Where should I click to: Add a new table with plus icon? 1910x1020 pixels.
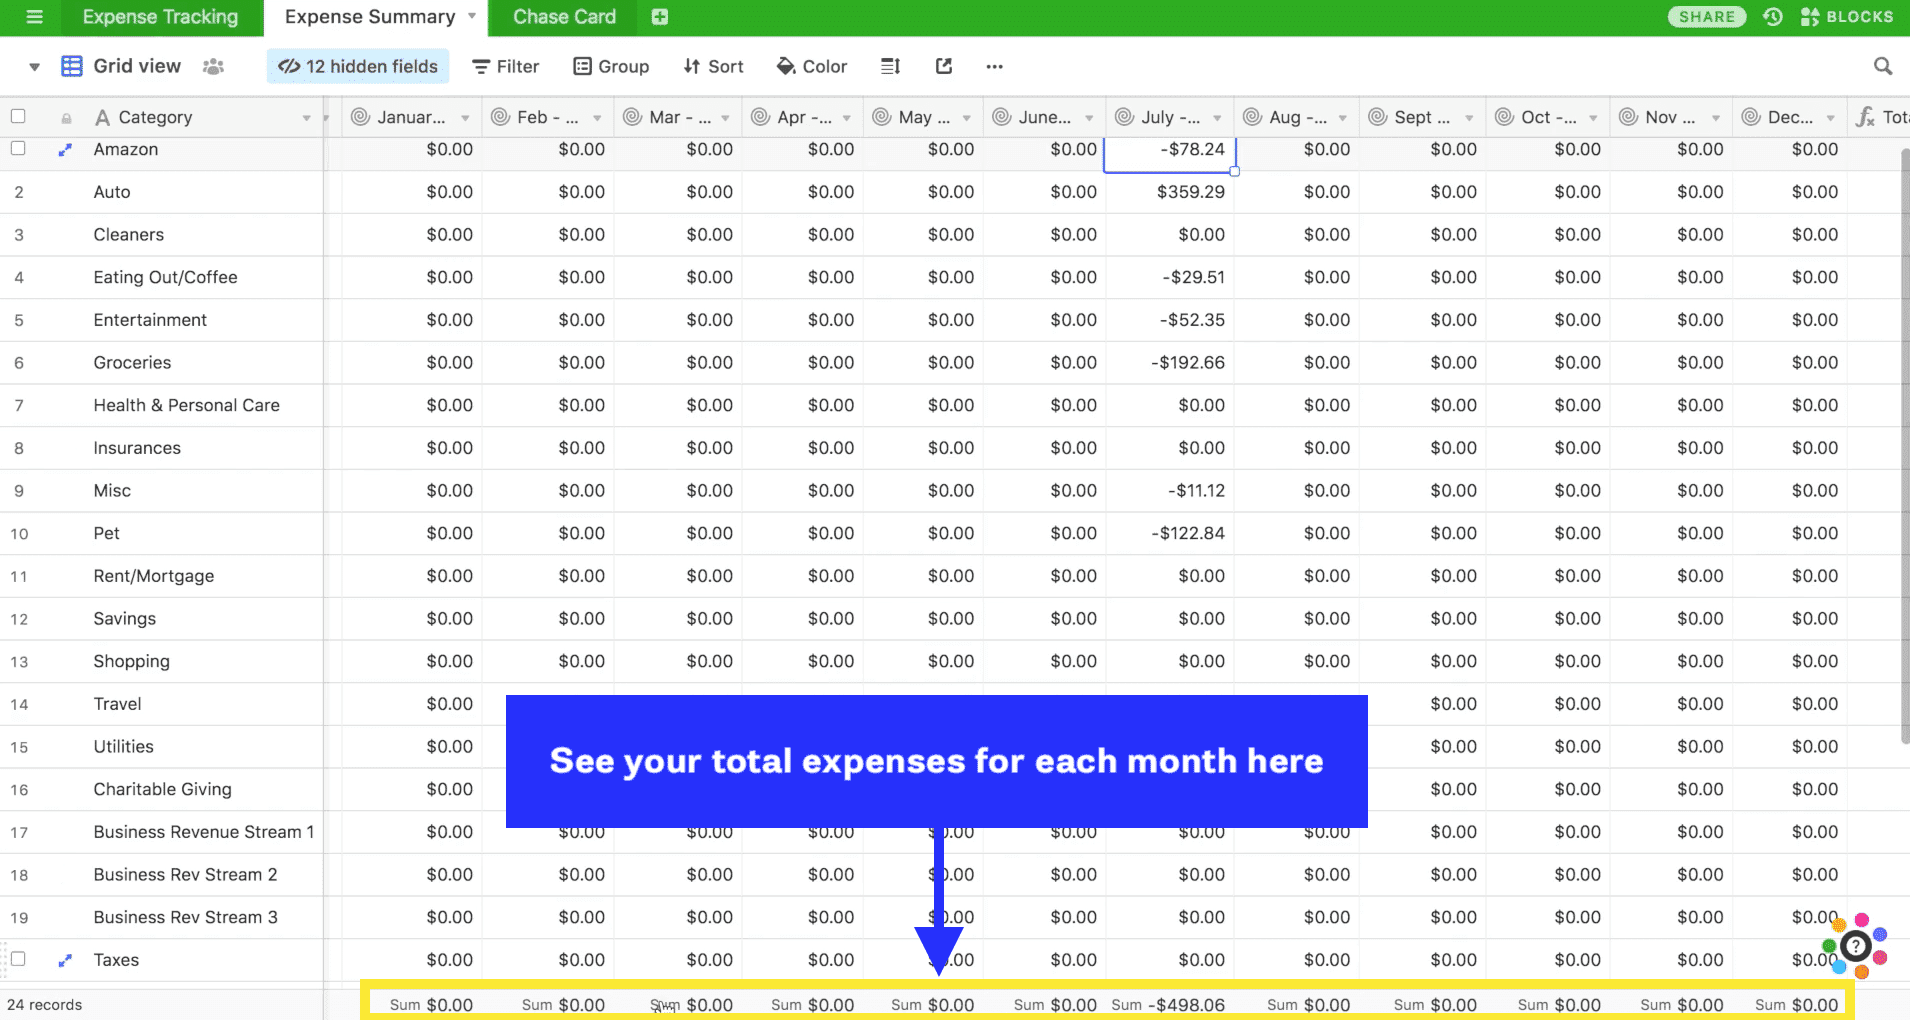coord(660,17)
